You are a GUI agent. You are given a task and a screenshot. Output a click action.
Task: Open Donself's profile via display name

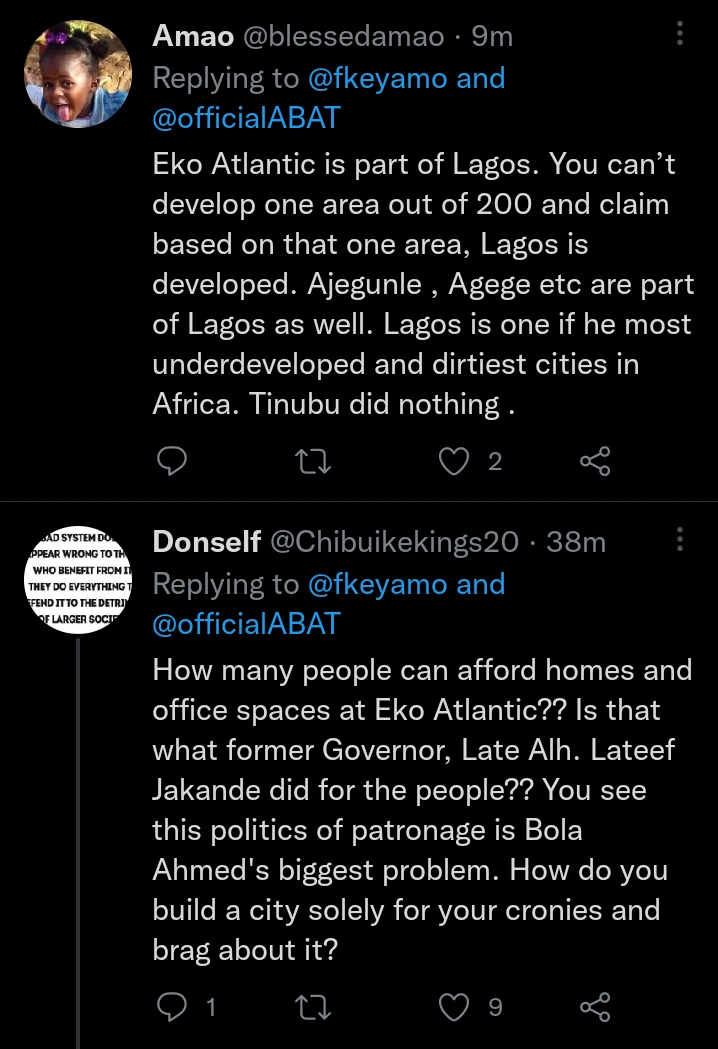coord(207,542)
